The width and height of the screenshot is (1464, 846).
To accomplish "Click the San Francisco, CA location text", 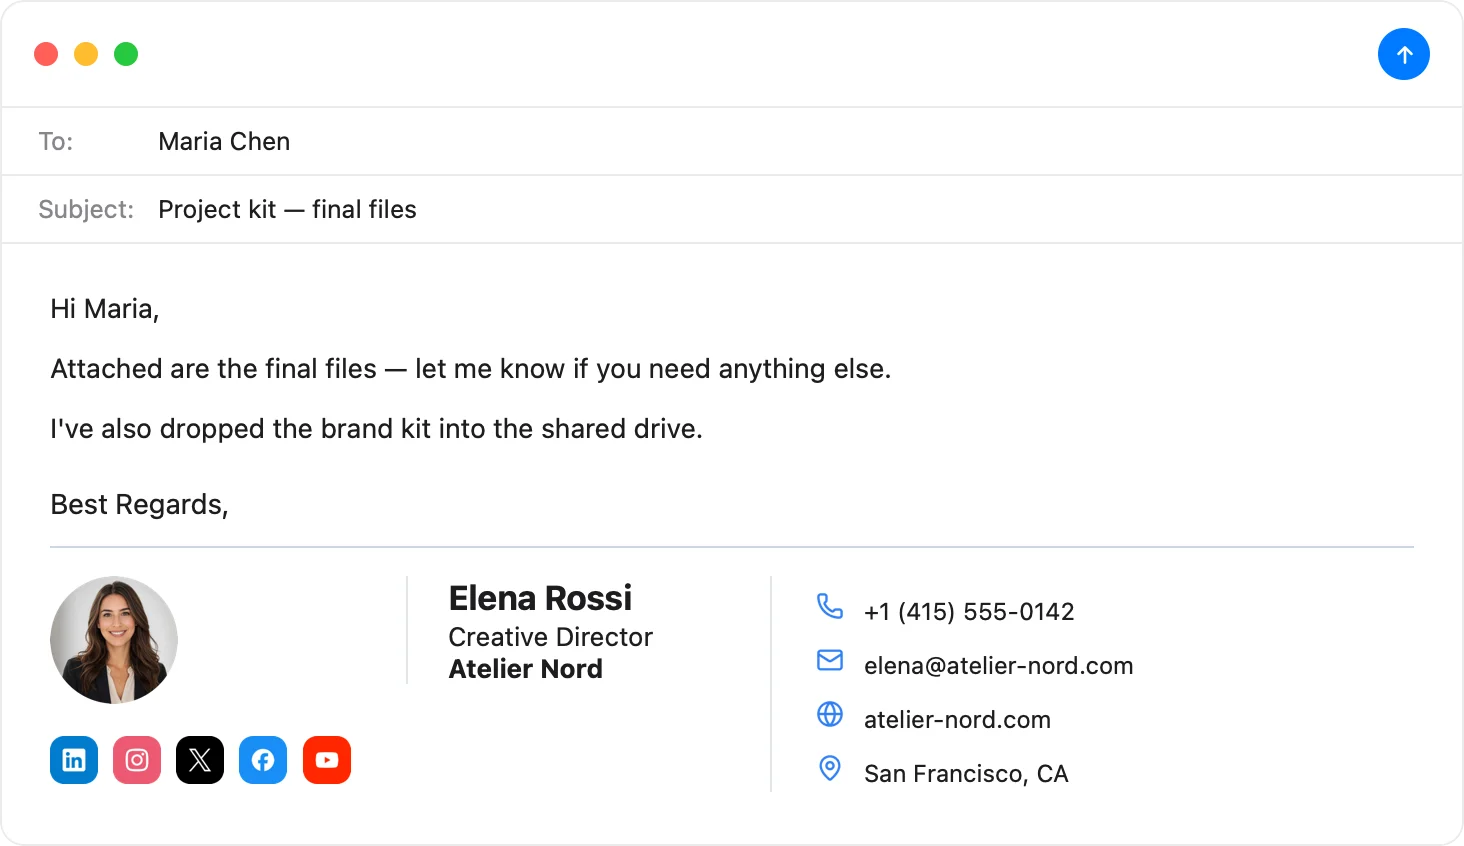I will [966, 774].
